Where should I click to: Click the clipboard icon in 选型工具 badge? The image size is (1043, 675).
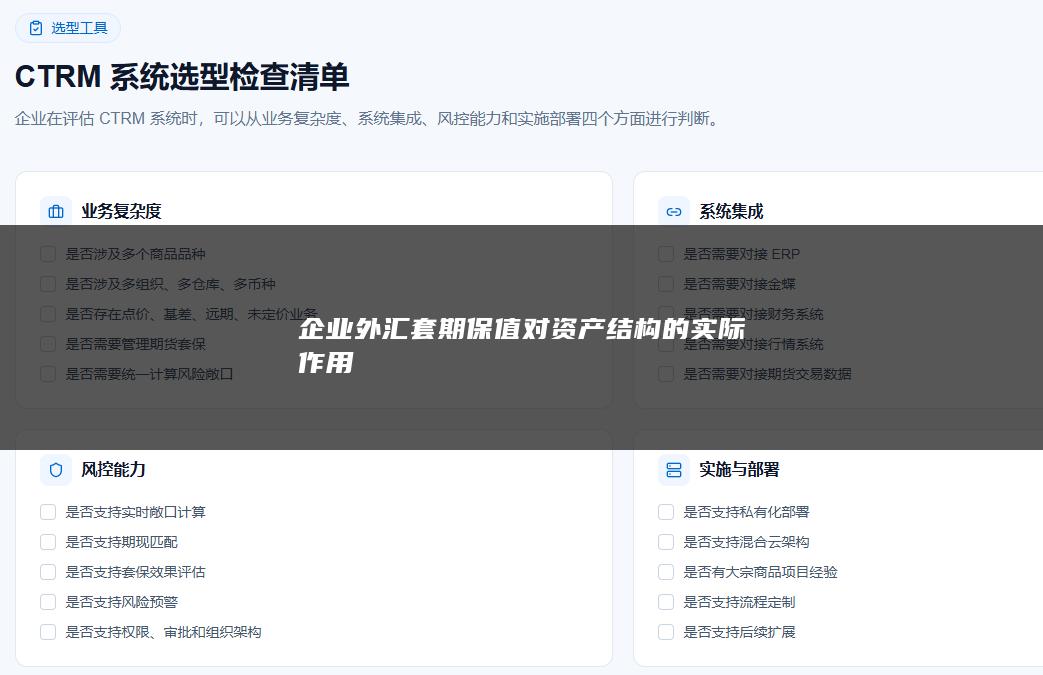(x=36, y=28)
